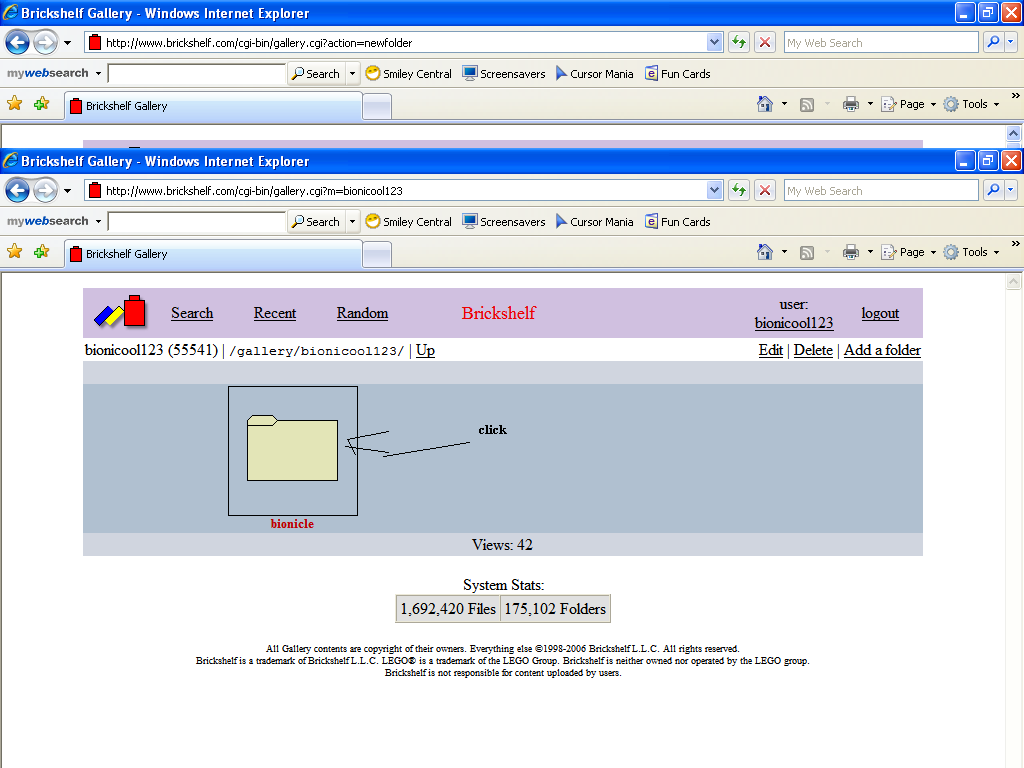Click the RSS feeds icon in front window
Image resolution: width=1024 pixels, height=768 pixels.
(807, 253)
